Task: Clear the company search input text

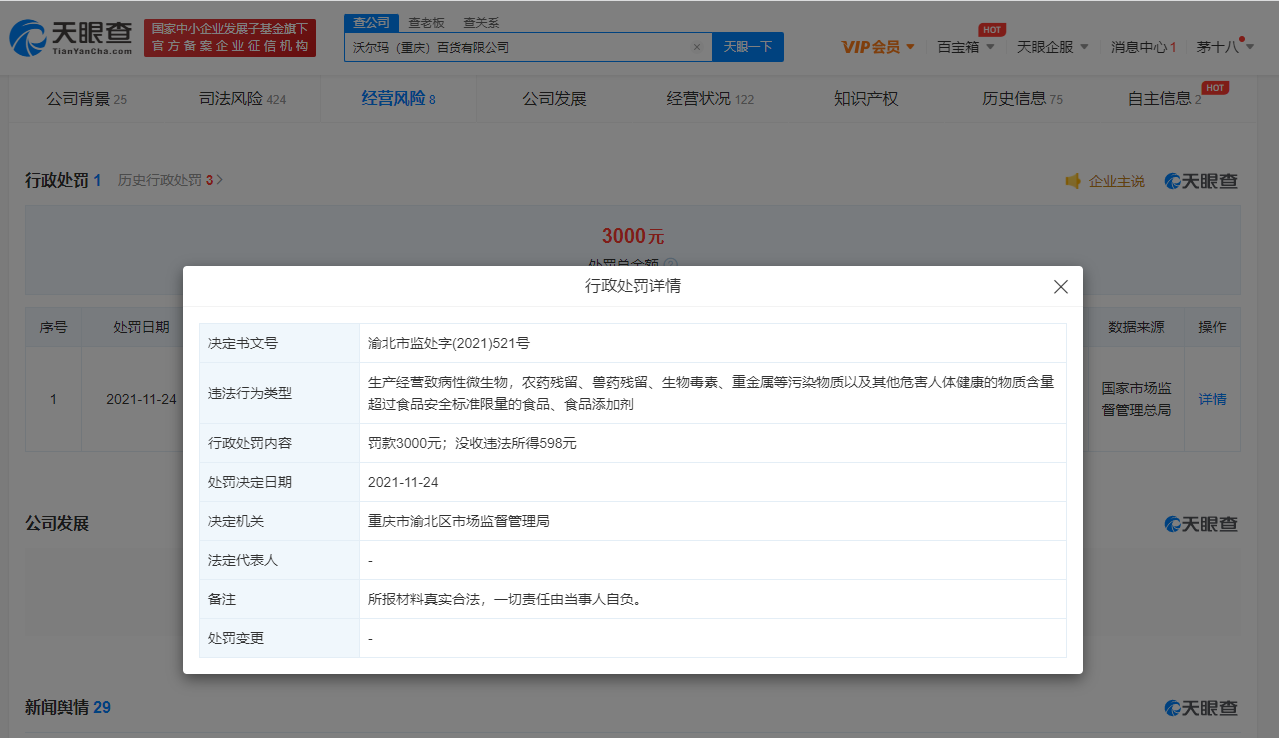Action: tap(696, 47)
